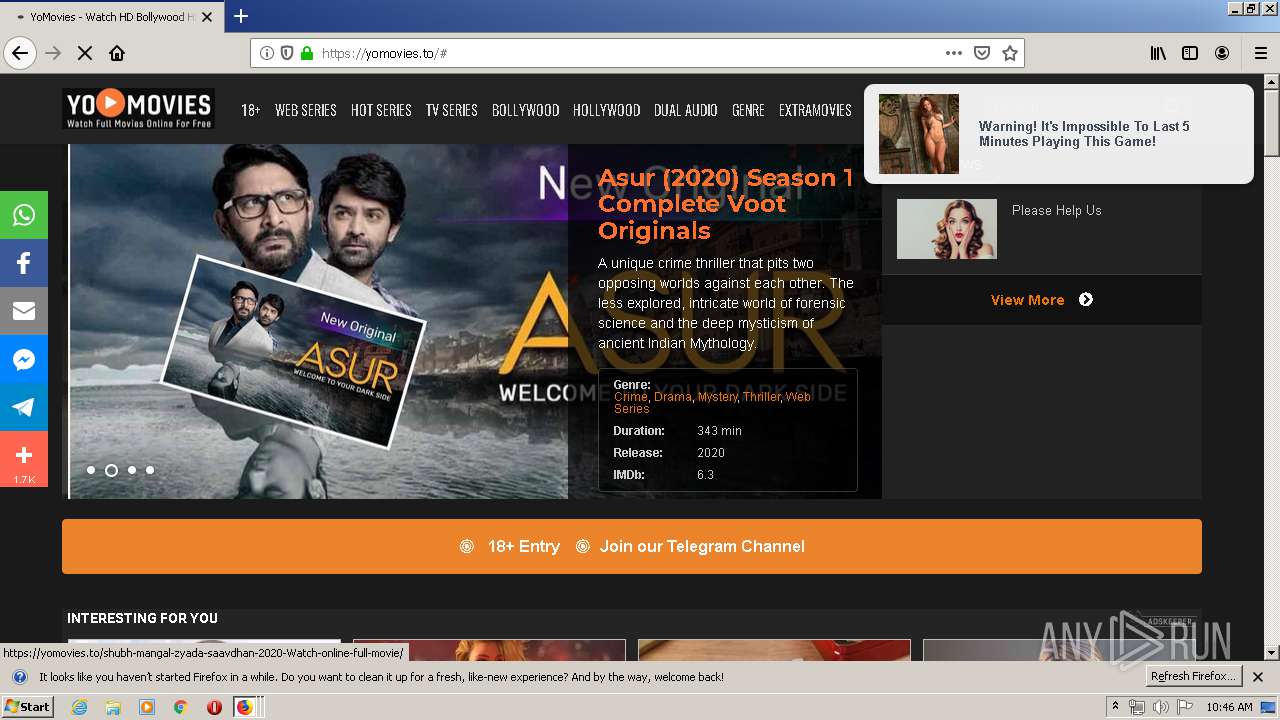
Task: Select the YoMovies browser tab
Action: (111, 16)
